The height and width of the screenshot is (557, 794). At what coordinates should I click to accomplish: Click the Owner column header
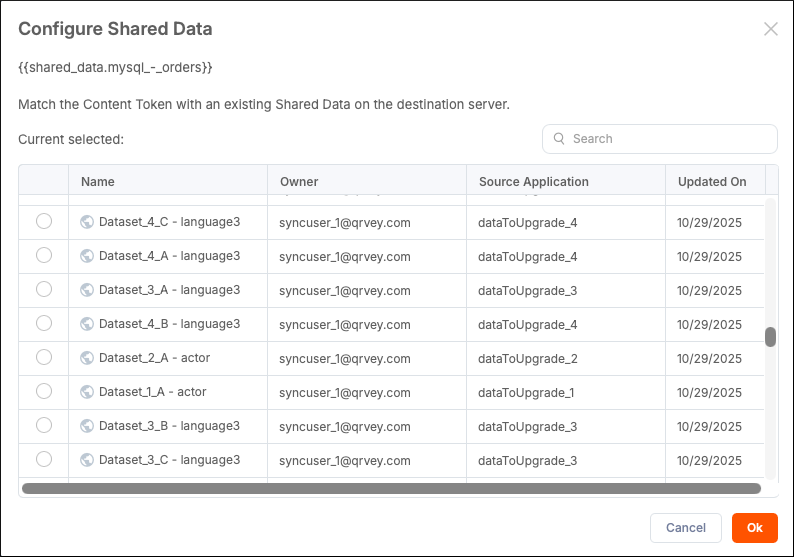point(367,181)
